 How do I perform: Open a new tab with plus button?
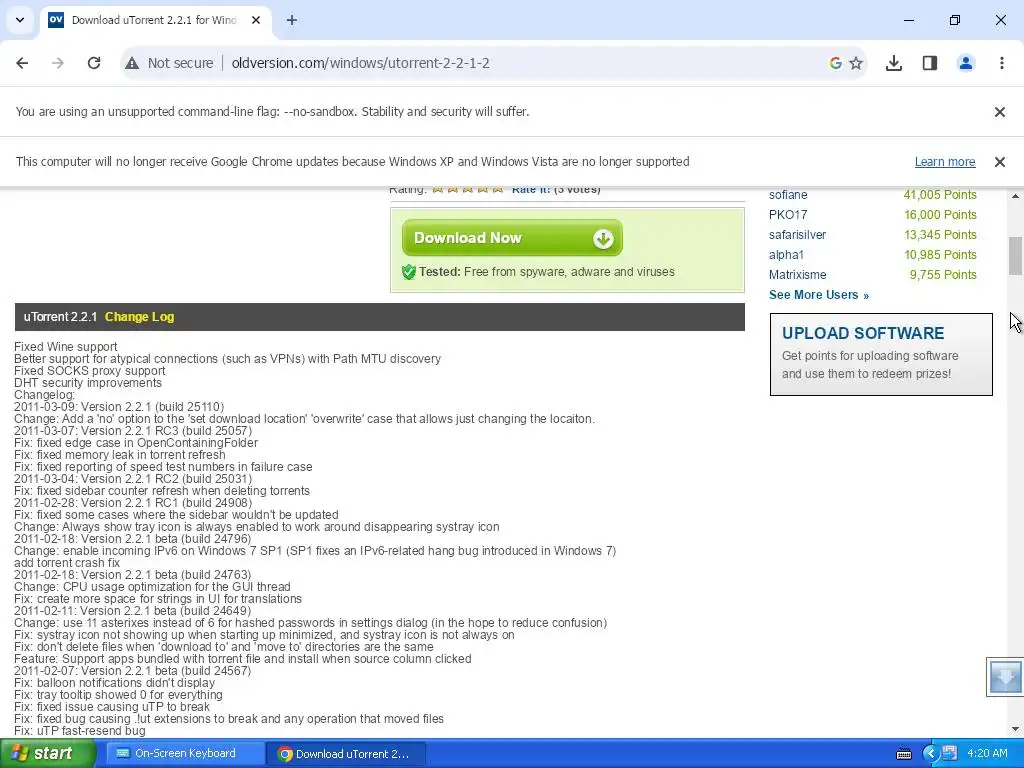[292, 20]
